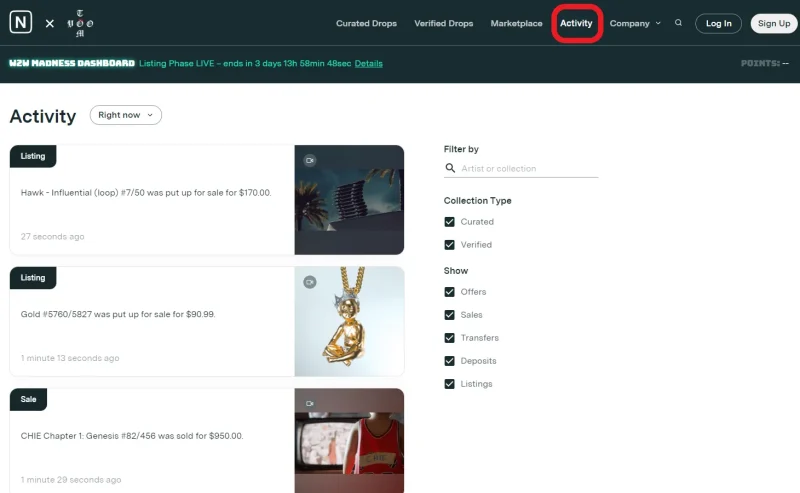Disable the Sales filter checkbox

(450, 315)
